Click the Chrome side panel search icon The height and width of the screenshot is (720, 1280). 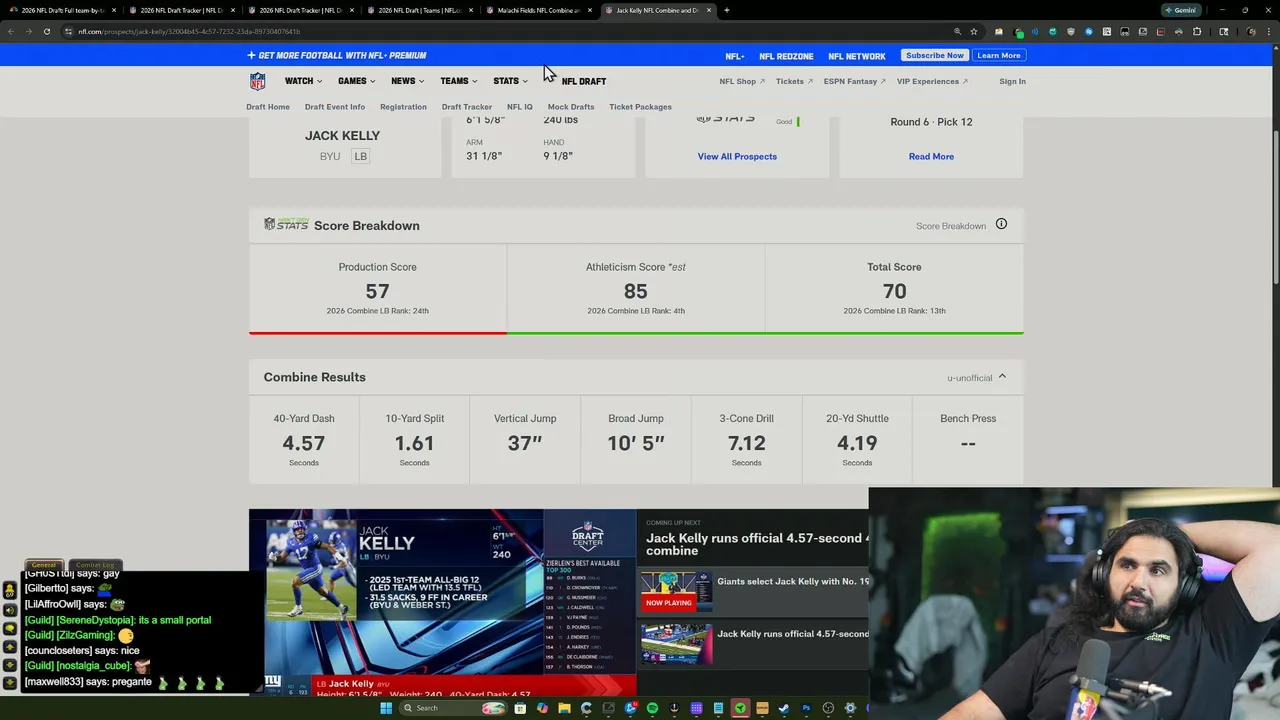(1223, 31)
